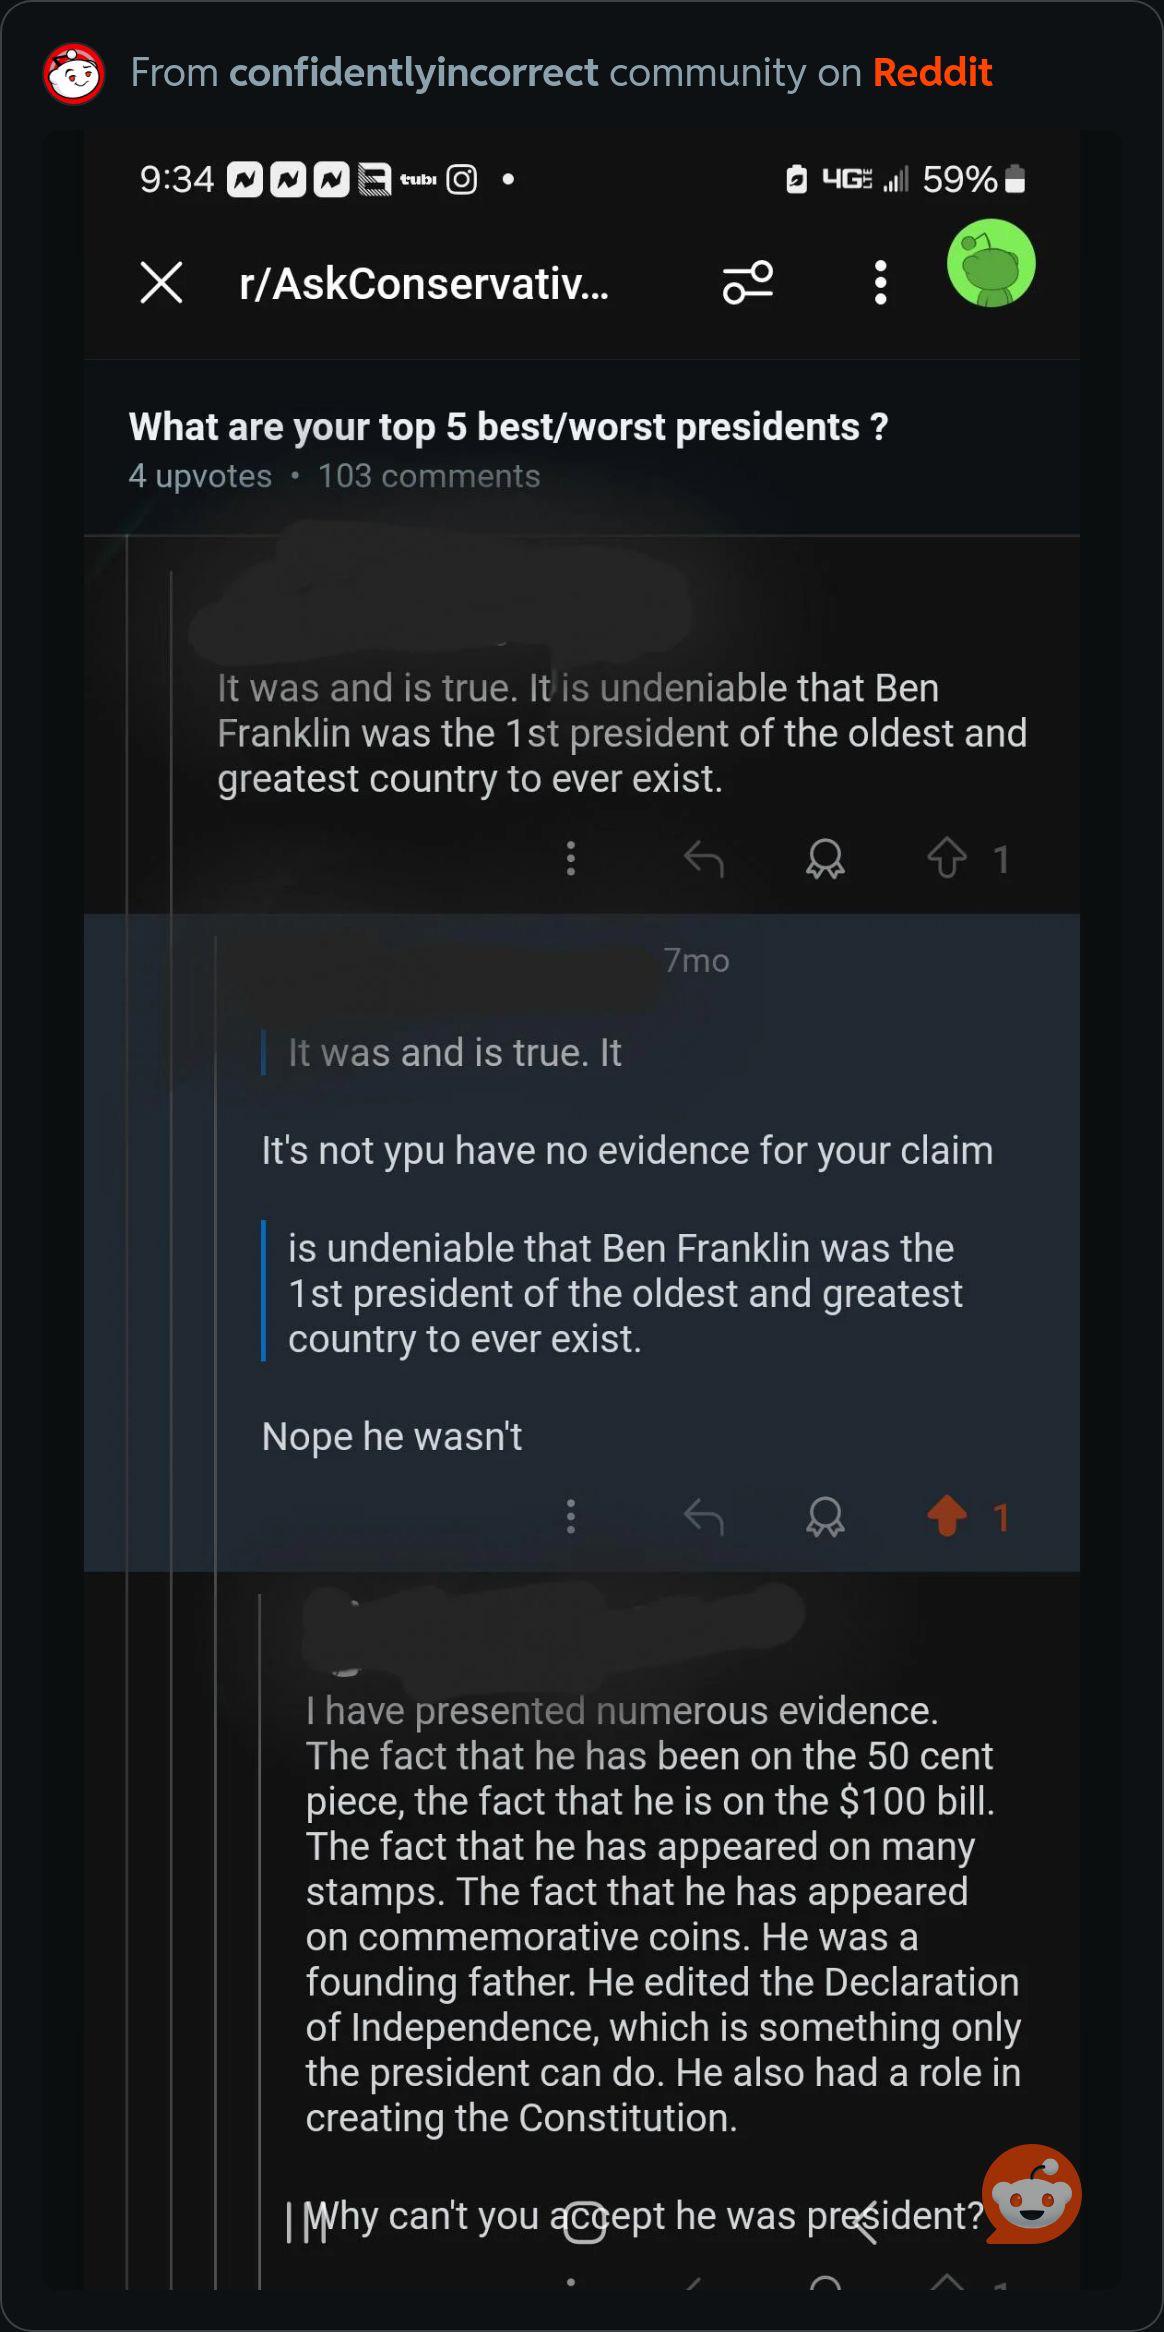Close the post with the X icon
Image resolution: width=1164 pixels, height=2332 pixels.
161,283
